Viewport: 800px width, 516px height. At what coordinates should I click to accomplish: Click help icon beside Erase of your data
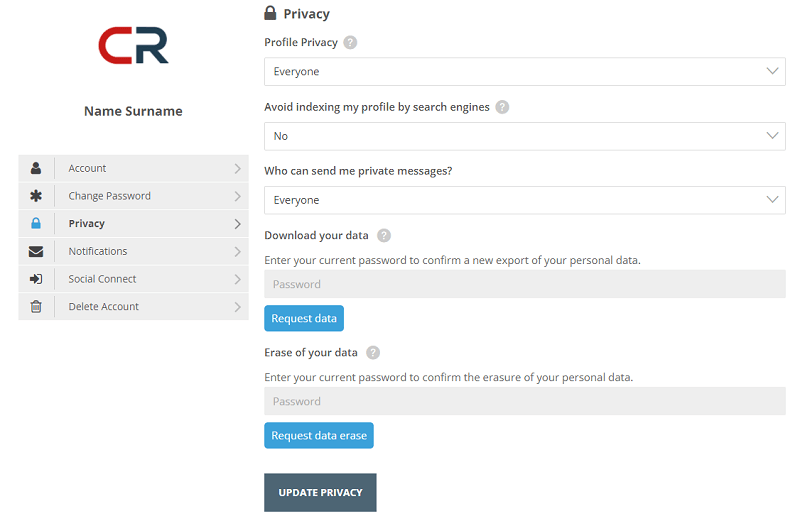373,353
